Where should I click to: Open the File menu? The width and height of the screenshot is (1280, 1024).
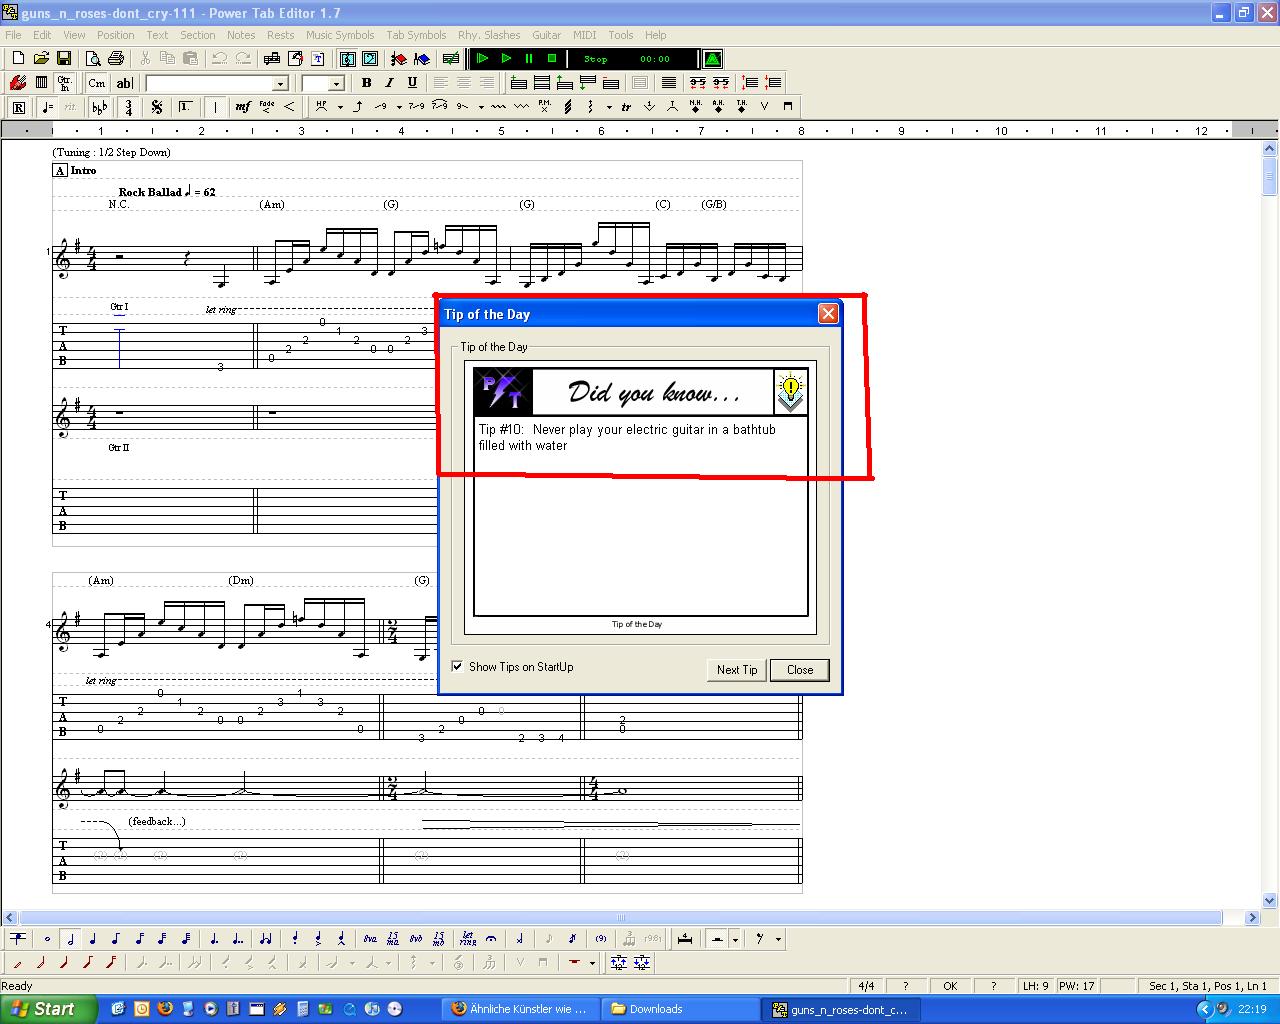point(13,35)
